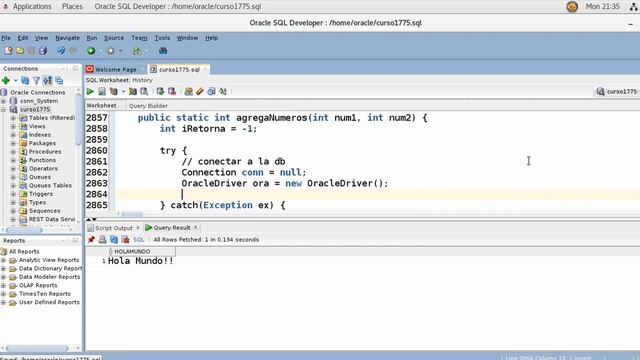
Task: Expand the Triggers tree node
Action: point(13,194)
